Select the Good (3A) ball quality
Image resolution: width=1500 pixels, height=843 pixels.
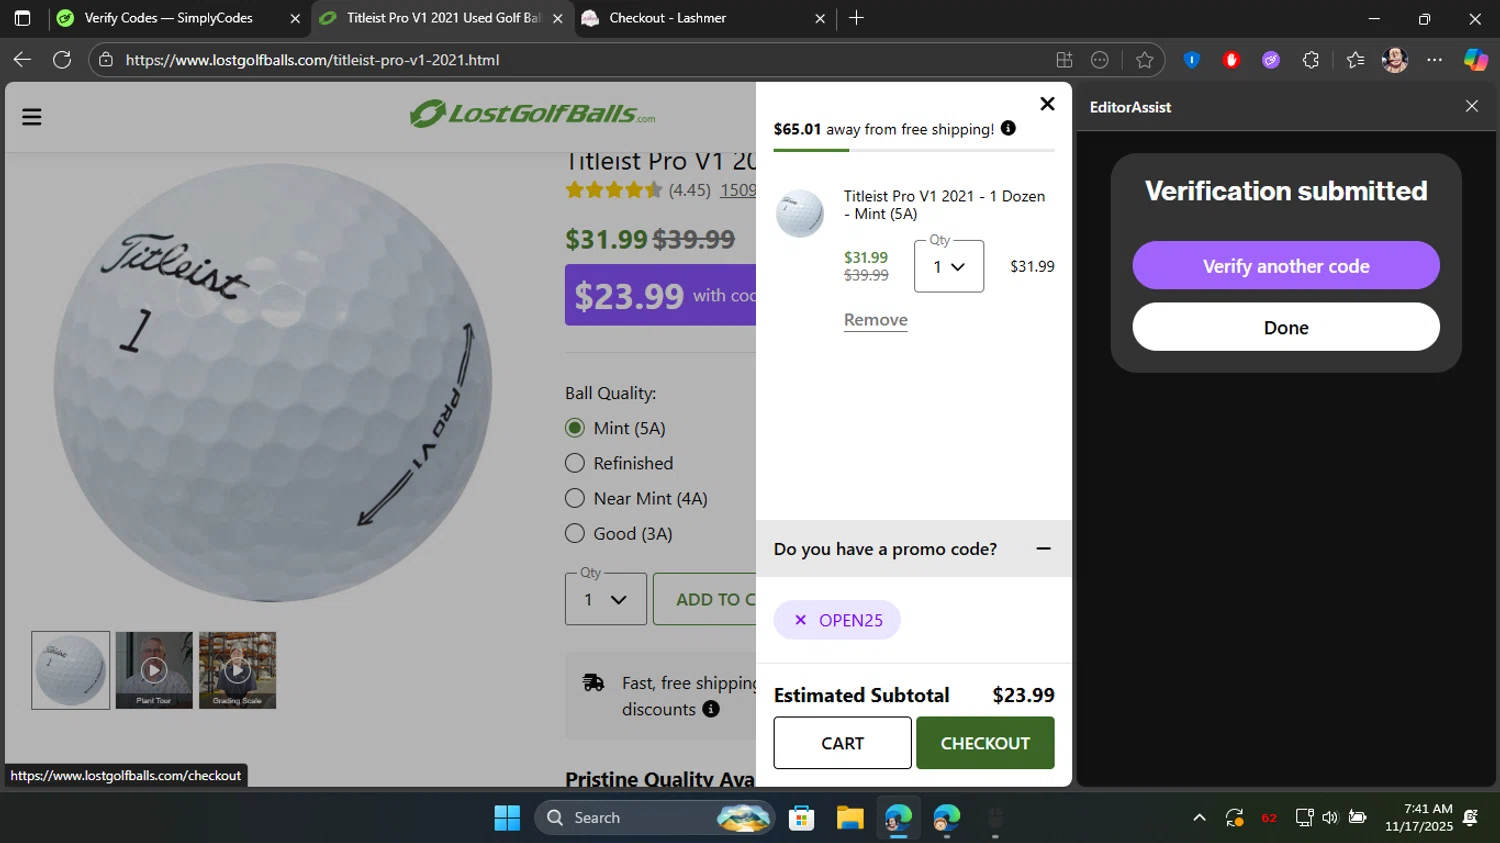pos(575,533)
